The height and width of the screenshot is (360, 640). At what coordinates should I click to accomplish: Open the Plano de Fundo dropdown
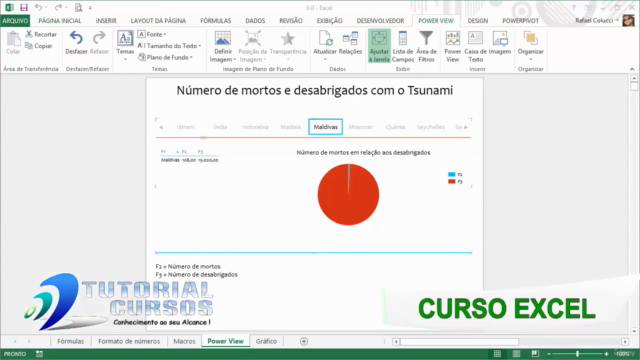pos(165,57)
